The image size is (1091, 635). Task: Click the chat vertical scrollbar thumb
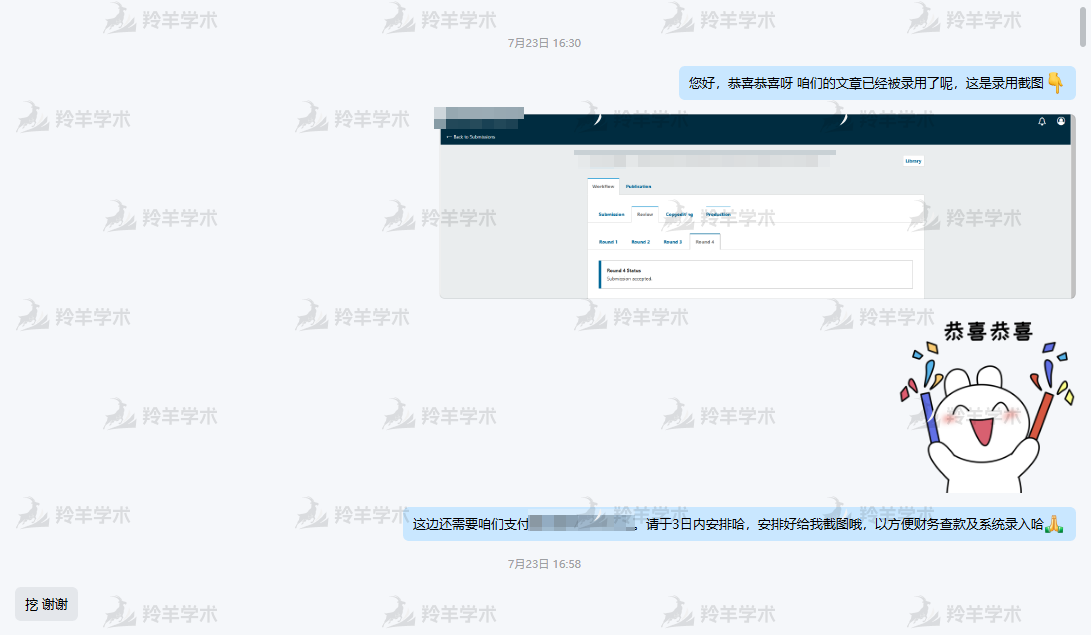click(x=1084, y=24)
